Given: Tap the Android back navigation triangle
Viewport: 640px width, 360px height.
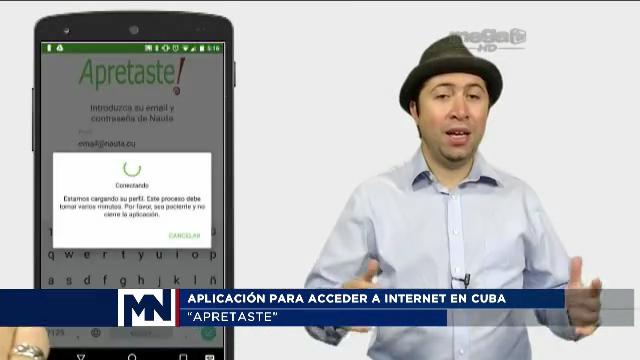Looking at the screenshot, I should click(x=81, y=357).
